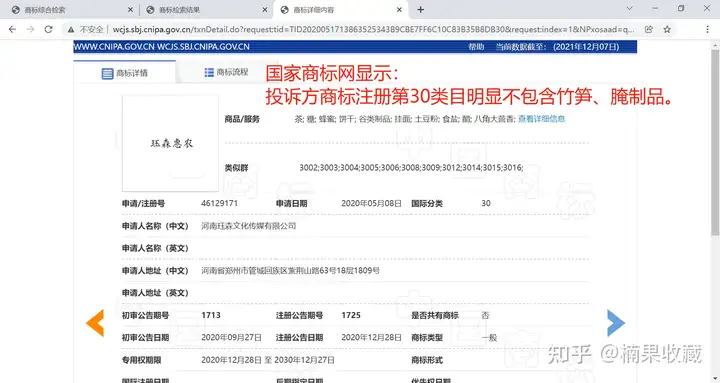
Task: Click the not-secure warning icon in address bar
Action: (71, 29)
